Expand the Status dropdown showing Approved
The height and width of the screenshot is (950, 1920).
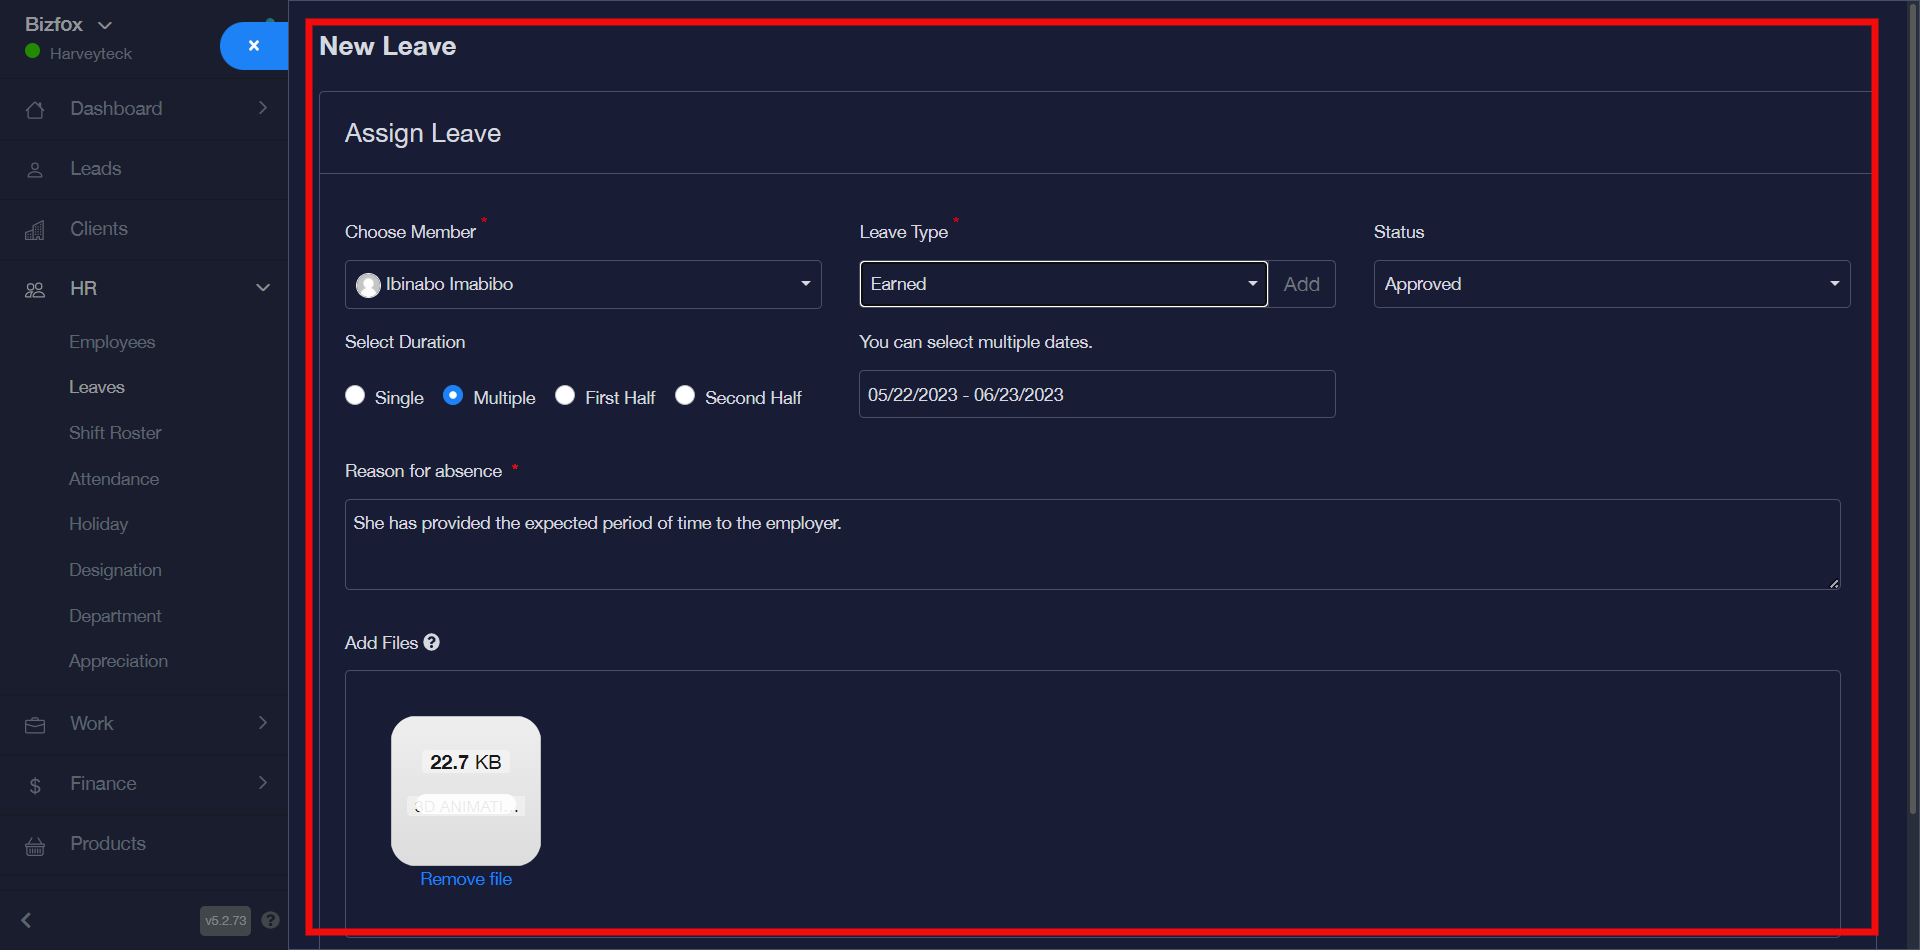(1611, 285)
